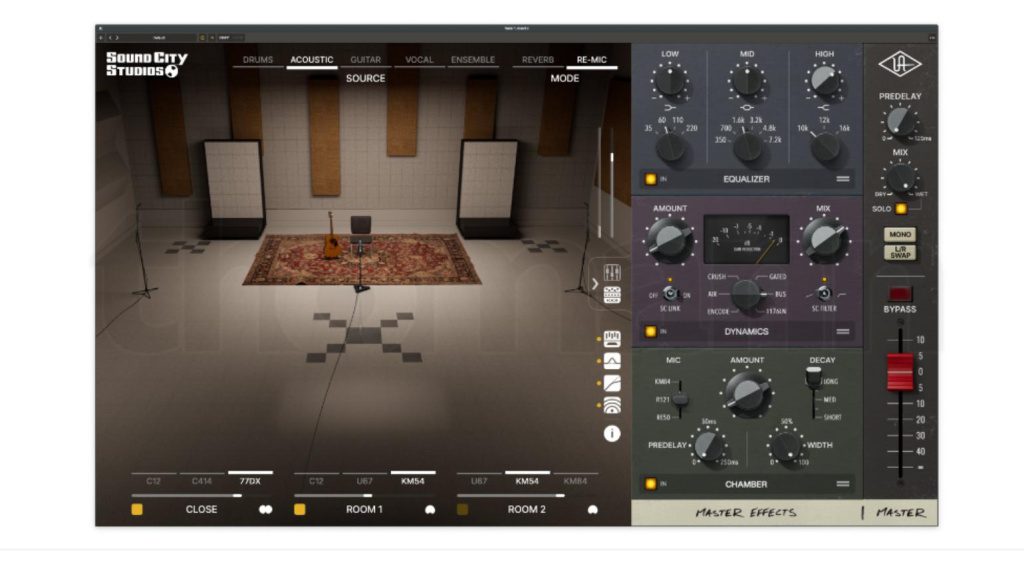Click the high shelf filter symbol

point(824,107)
